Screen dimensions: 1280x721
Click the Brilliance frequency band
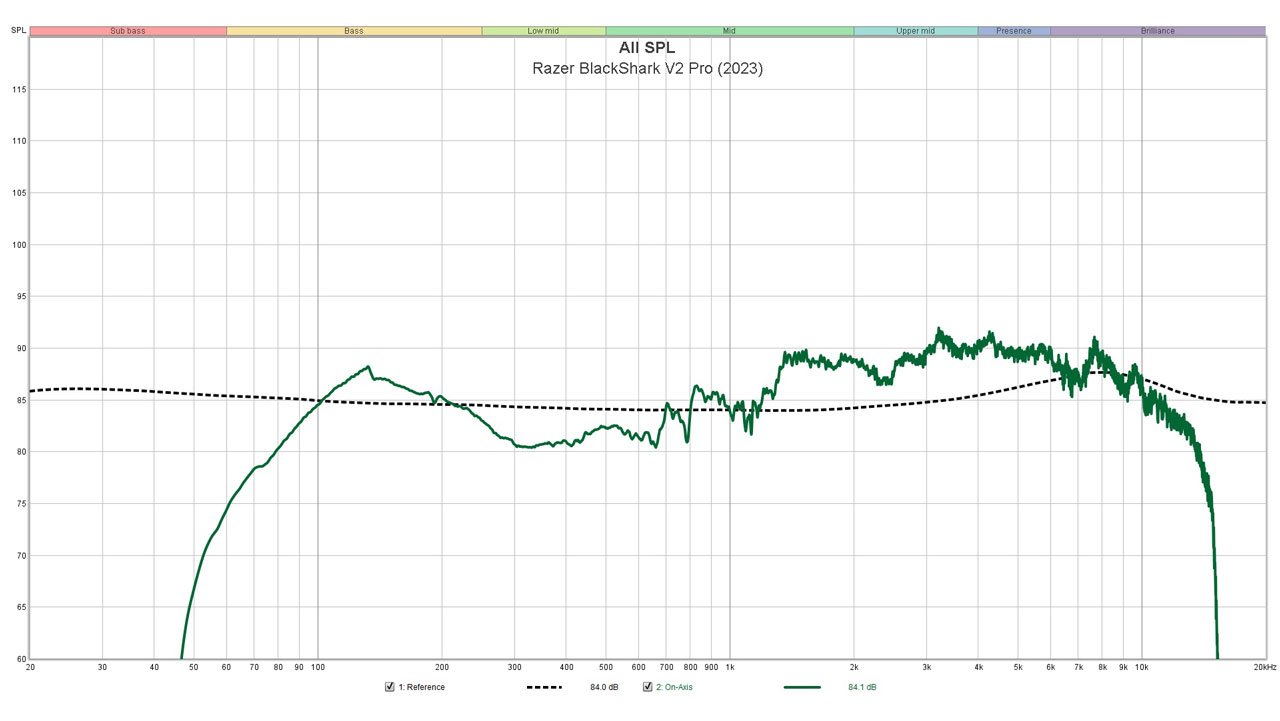pyautogui.click(x=1157, y=31)
